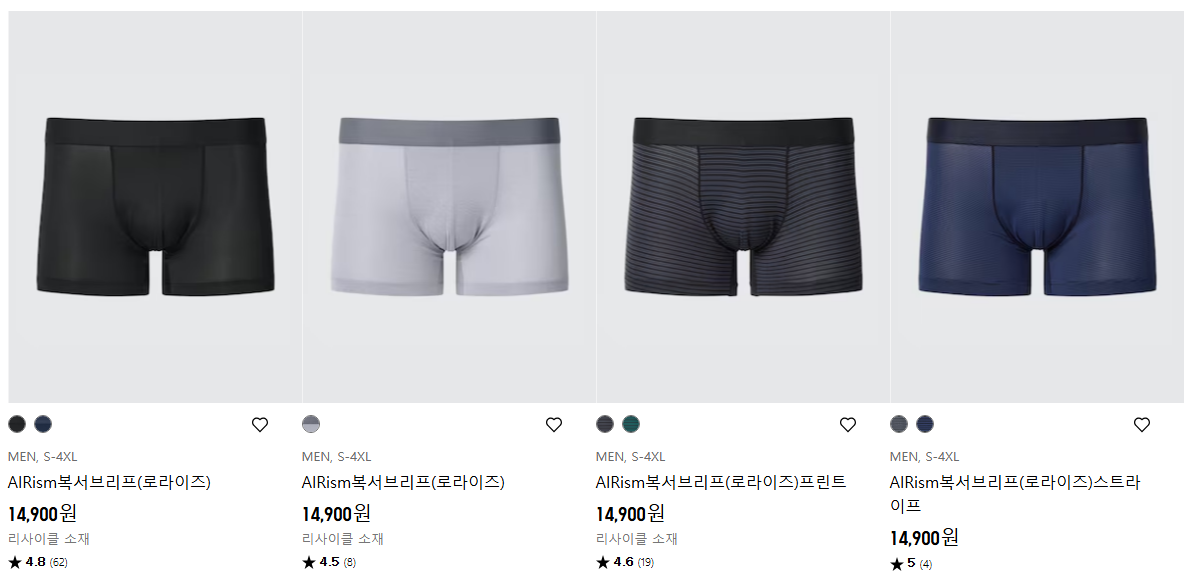
Task: View 4.5 star rating with 8 reviews
Action: (329, 562)
